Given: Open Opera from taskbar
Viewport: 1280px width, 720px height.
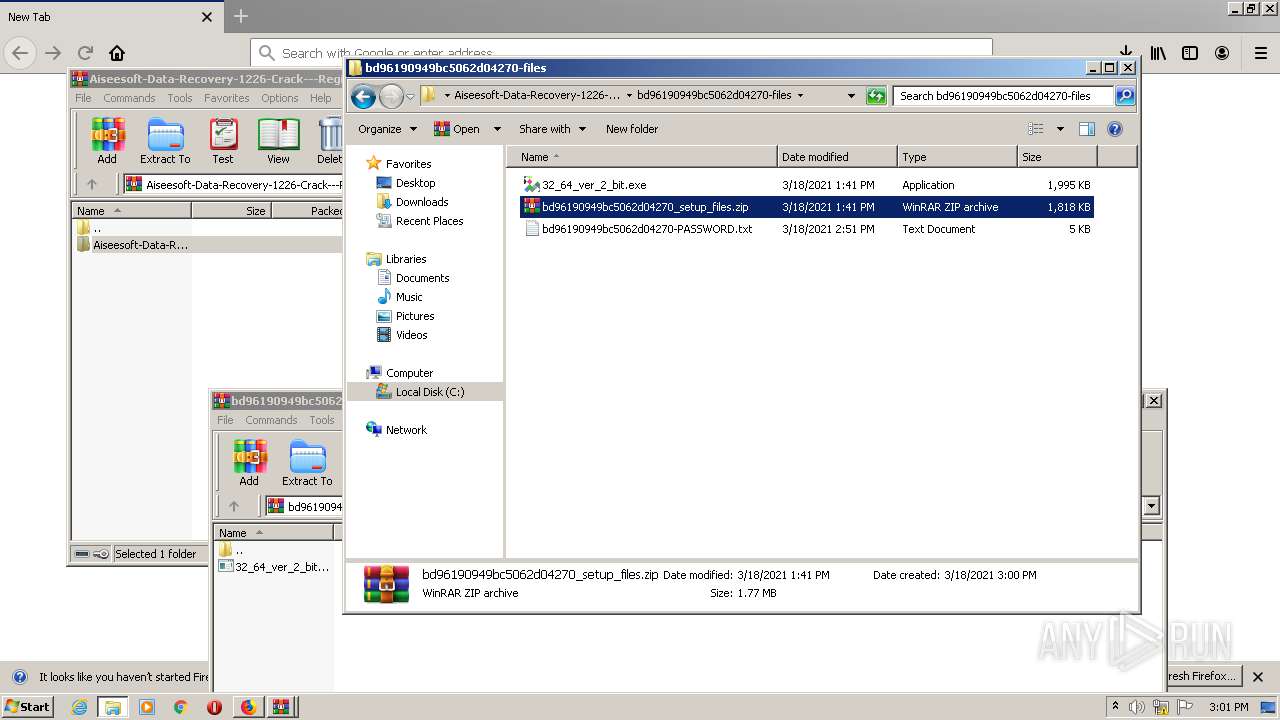Looking at the screenshot, I should point(214,707).
